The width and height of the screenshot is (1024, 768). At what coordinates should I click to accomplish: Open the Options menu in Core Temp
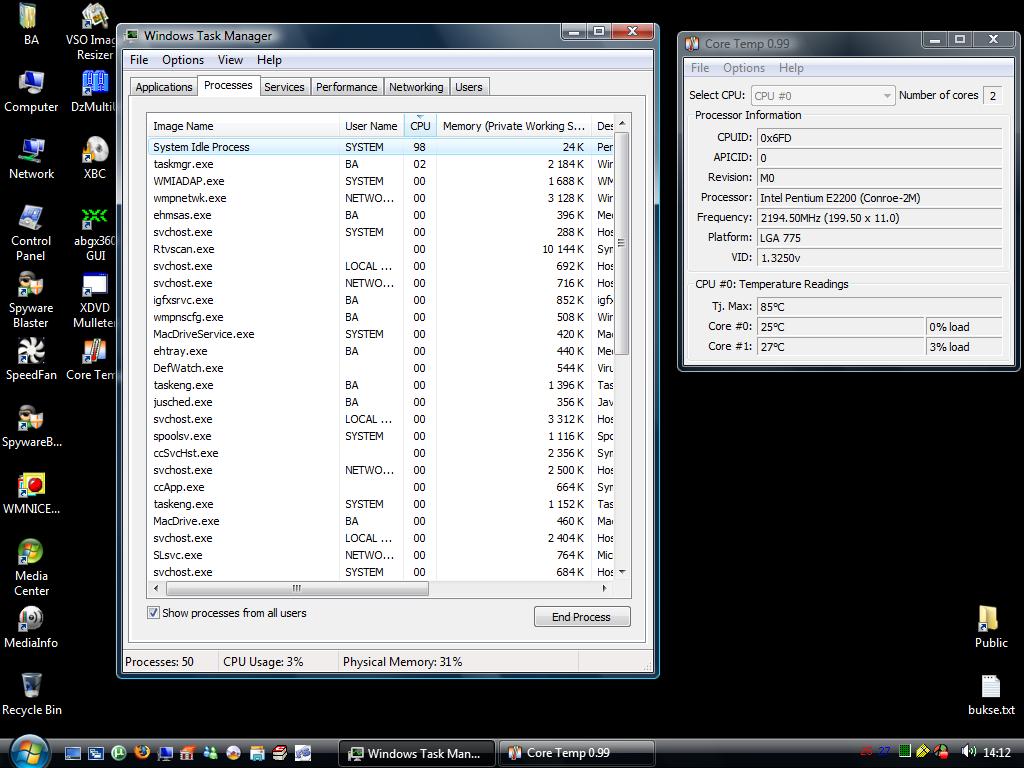(743, 68)
